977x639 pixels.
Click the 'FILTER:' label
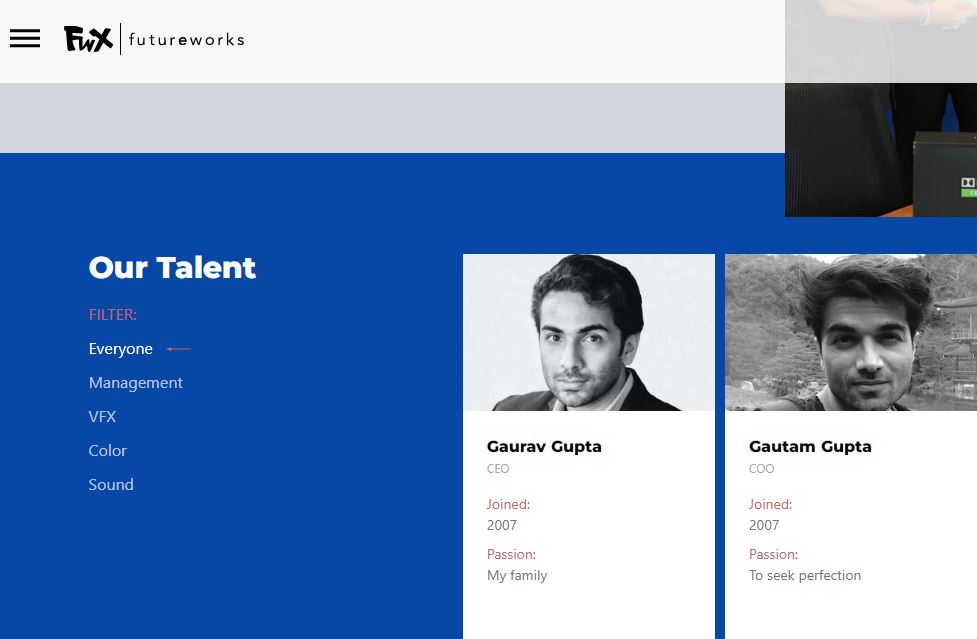click(x=113, y=315)
